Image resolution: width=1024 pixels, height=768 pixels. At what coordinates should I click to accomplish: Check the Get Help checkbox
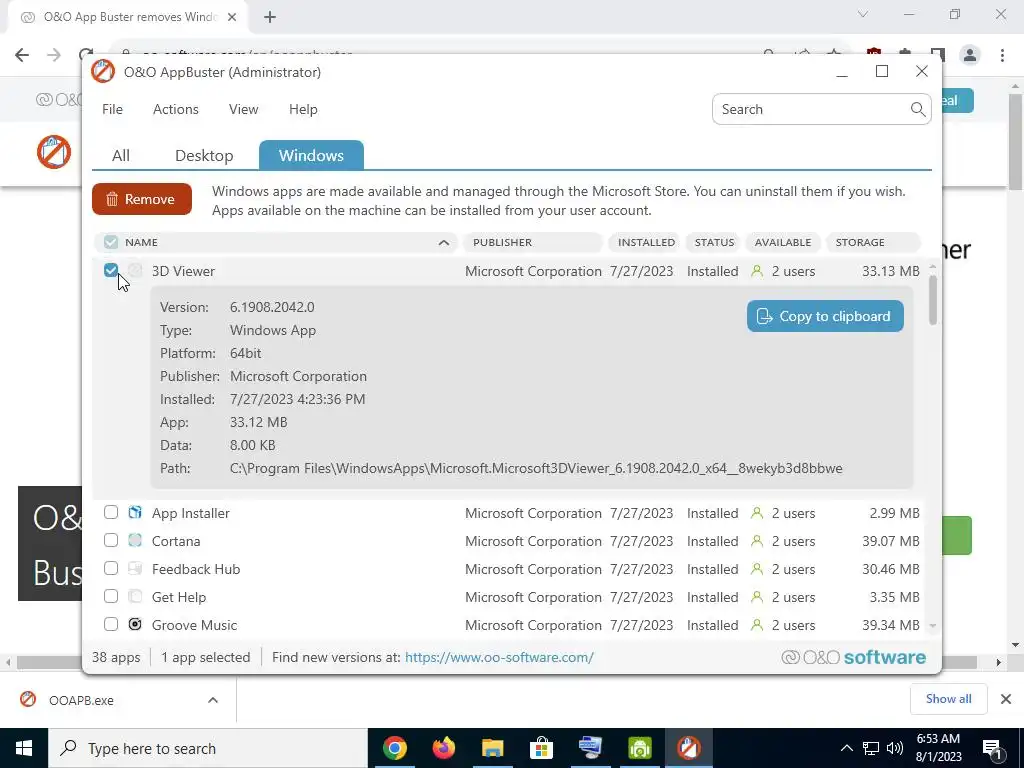(x=111, y=596)
